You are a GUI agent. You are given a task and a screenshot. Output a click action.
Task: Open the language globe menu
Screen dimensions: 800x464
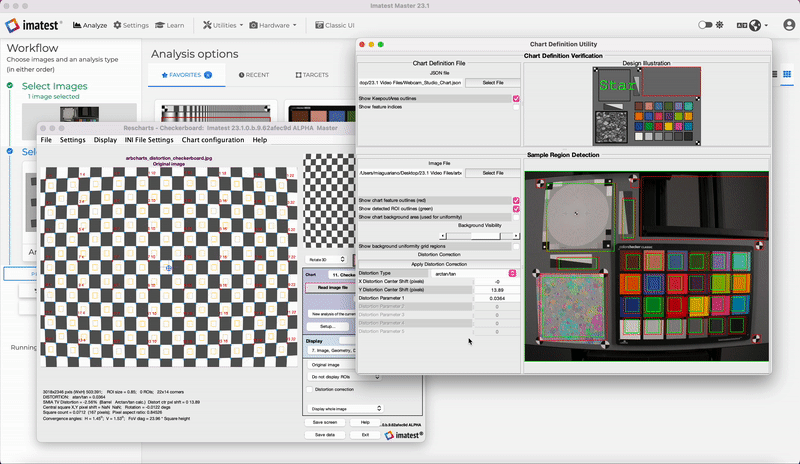[753, 25]
